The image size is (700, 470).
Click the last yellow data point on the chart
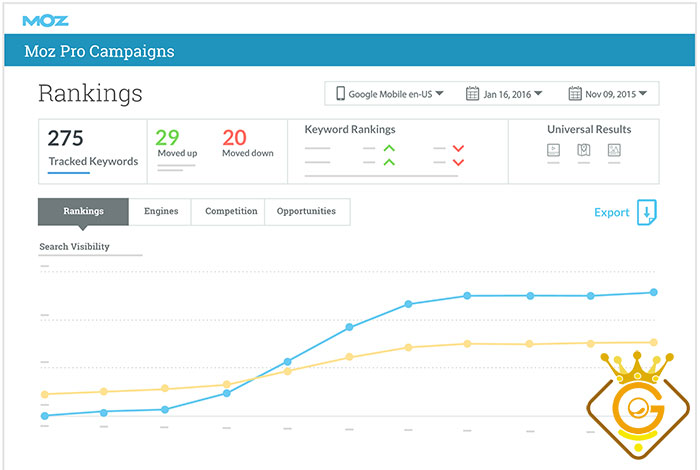654,342
